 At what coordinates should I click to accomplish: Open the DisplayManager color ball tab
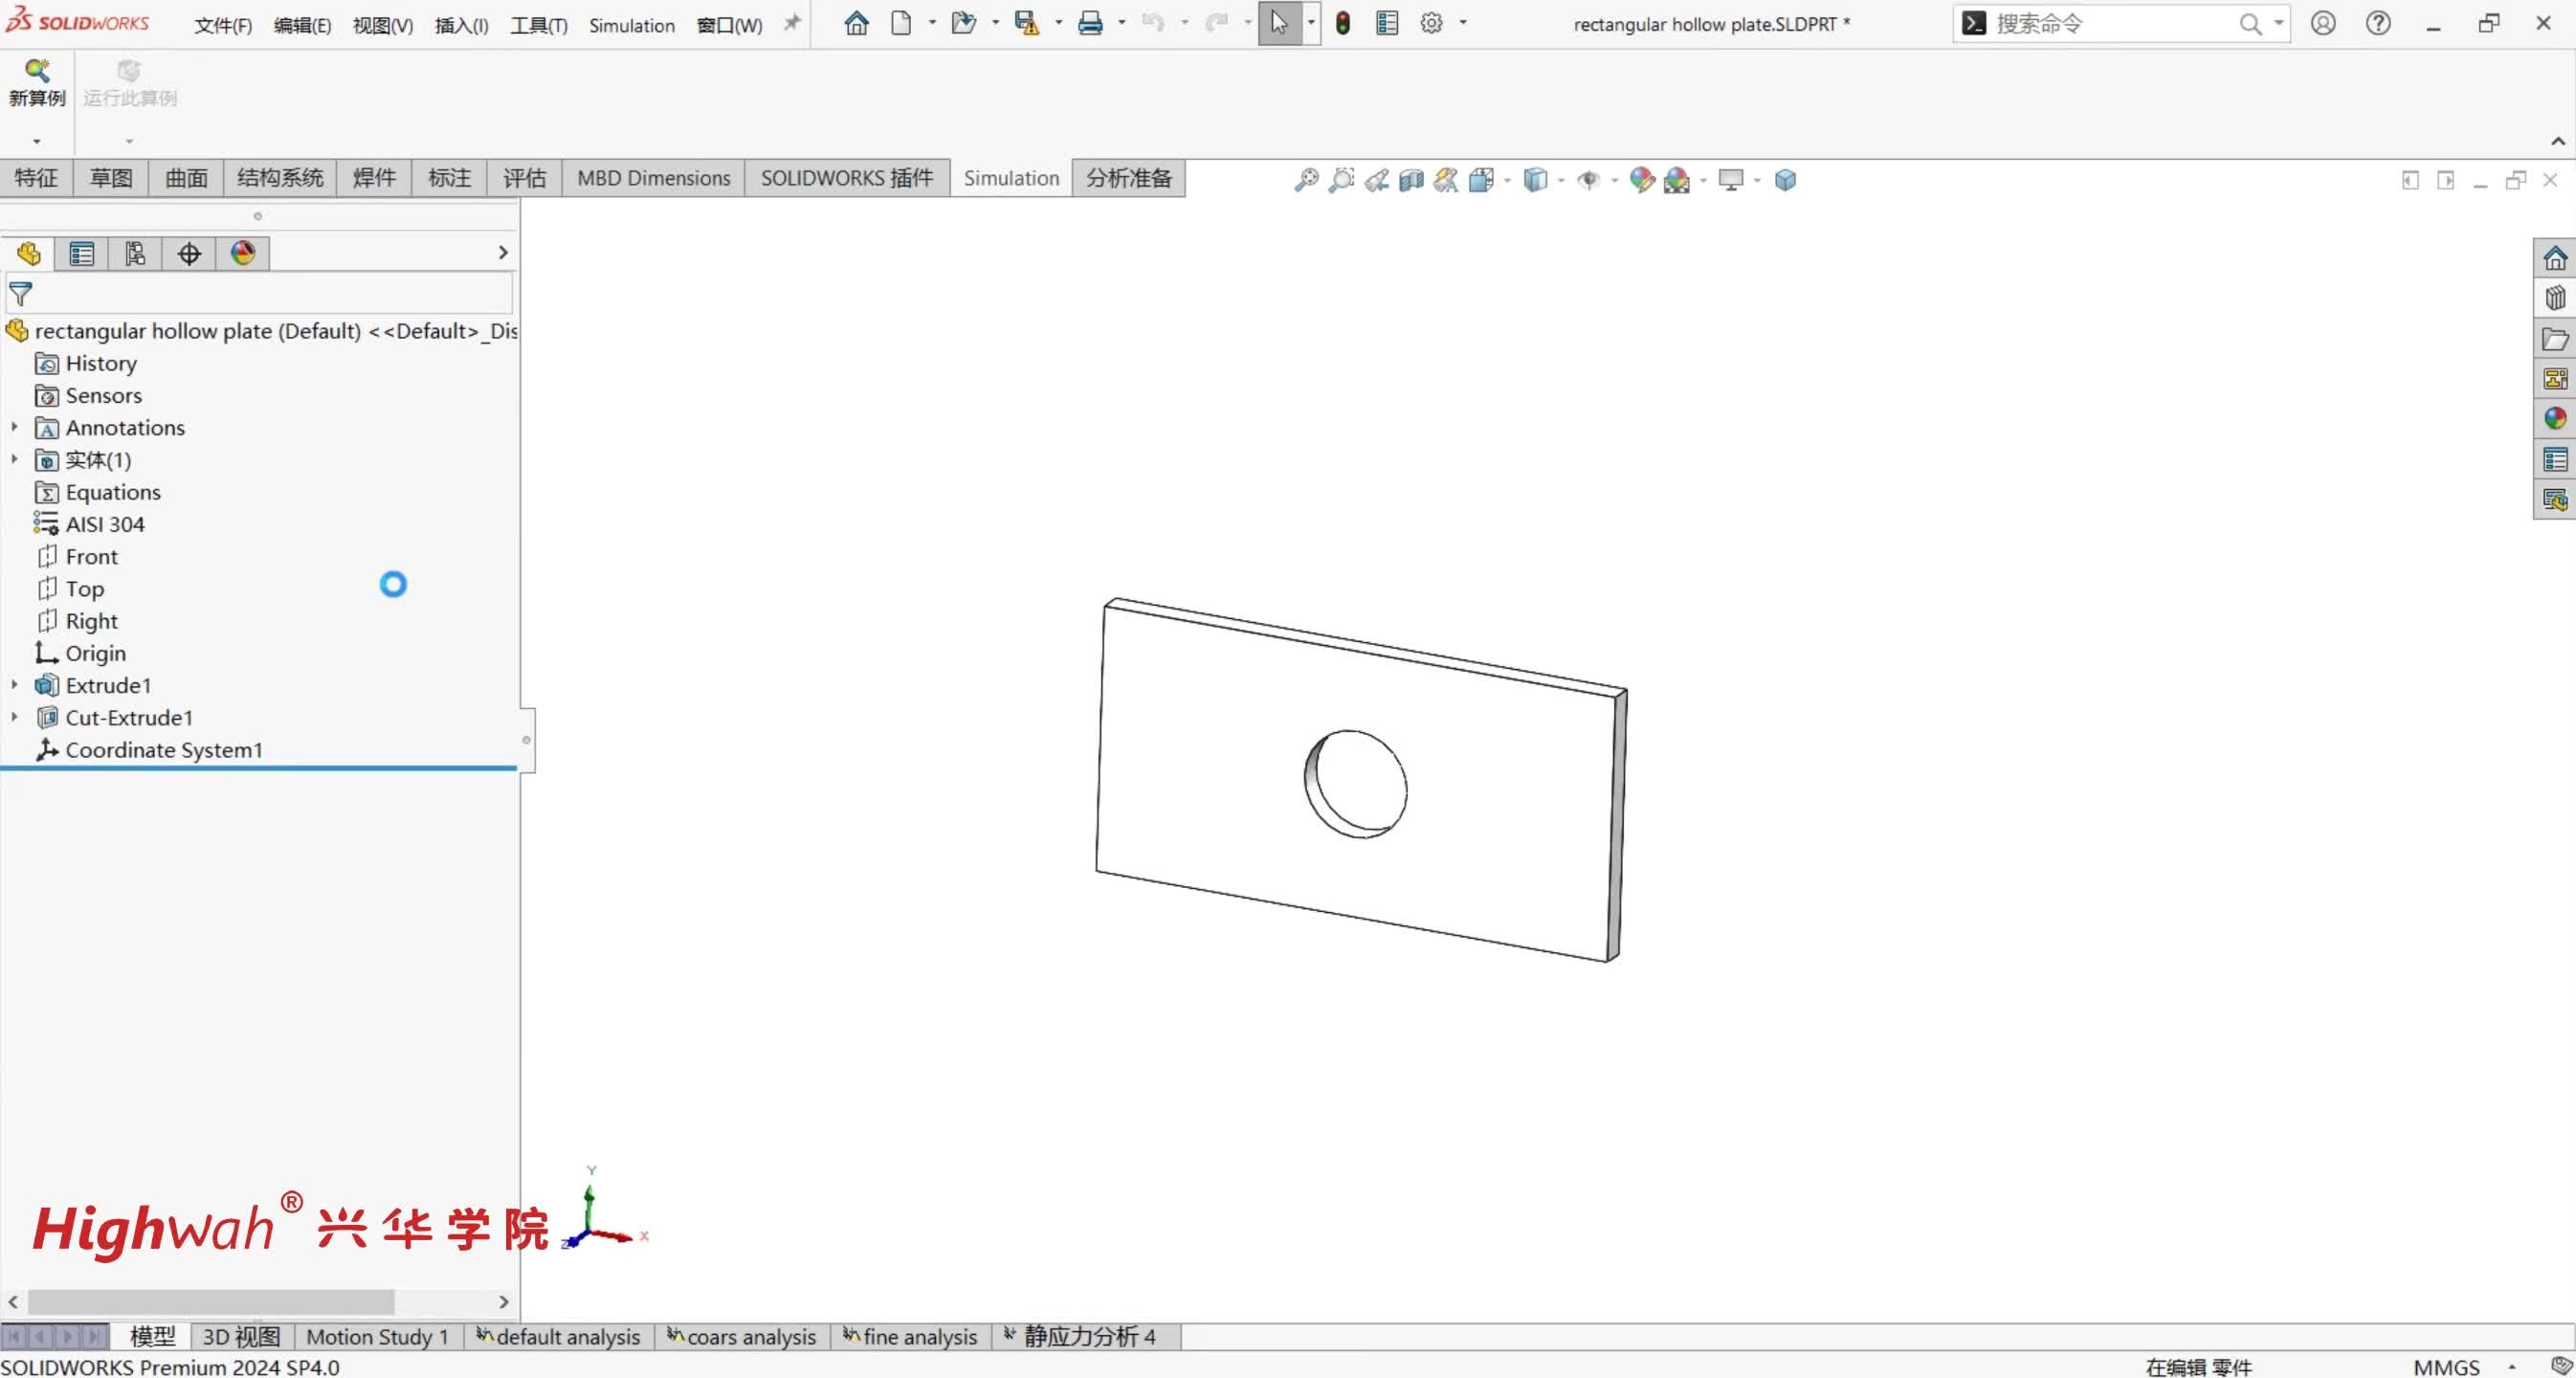243,253
